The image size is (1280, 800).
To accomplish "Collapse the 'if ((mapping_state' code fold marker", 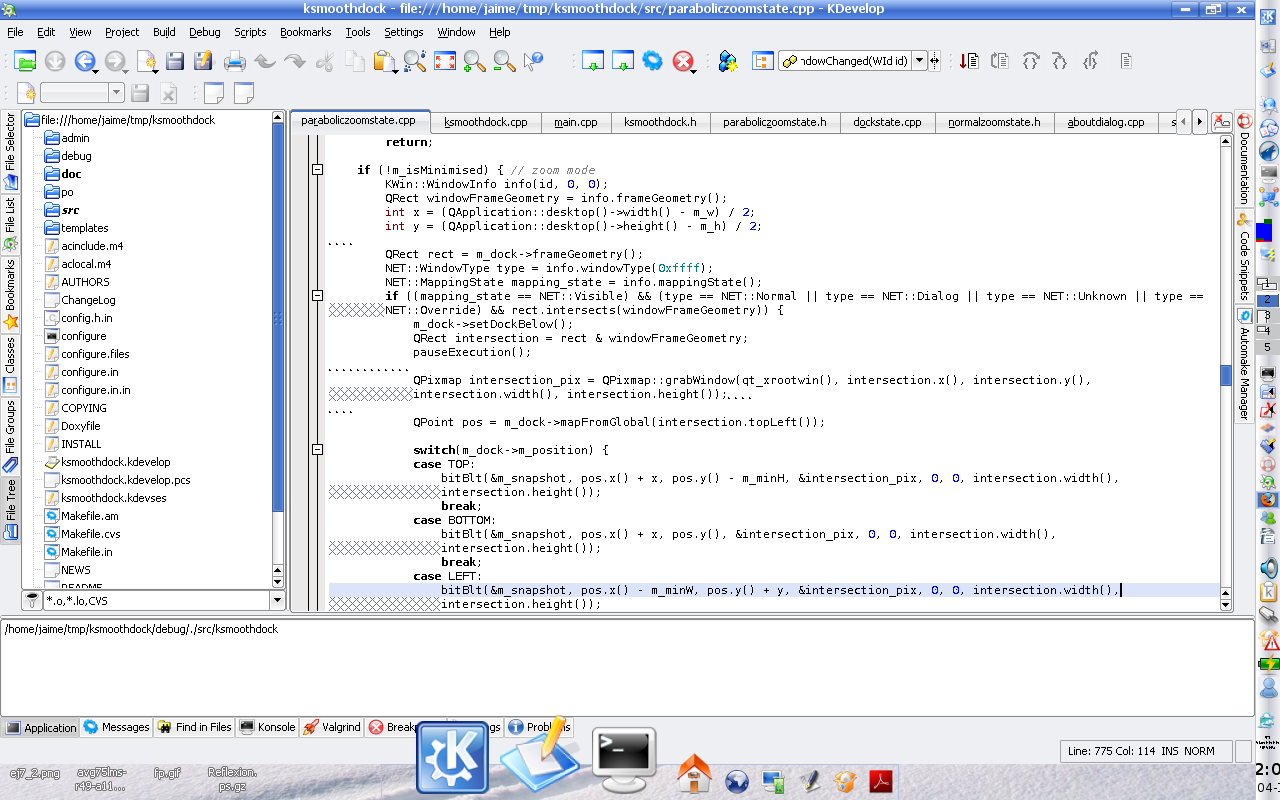I will pos(317,296).
